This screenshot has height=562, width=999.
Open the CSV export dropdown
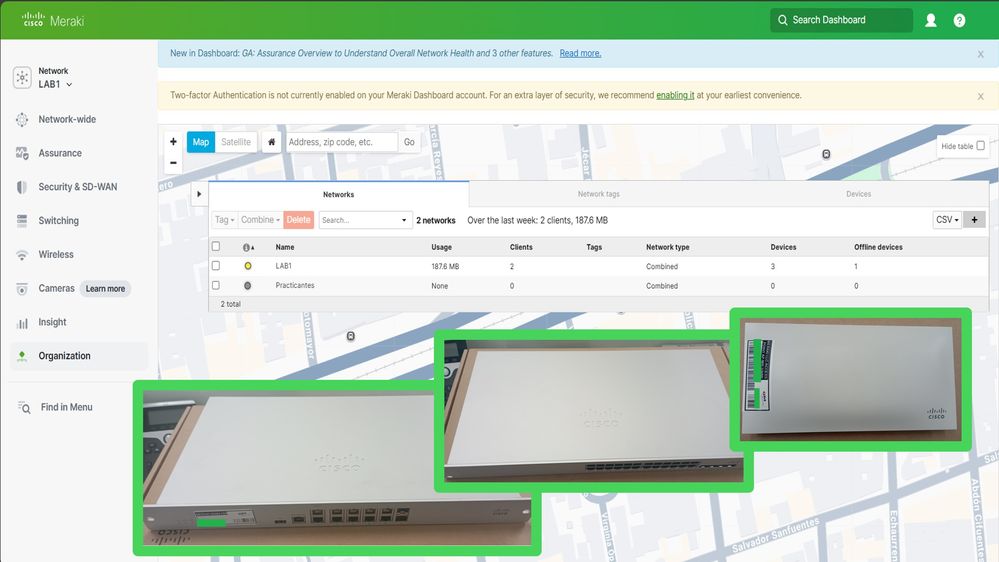946,220
